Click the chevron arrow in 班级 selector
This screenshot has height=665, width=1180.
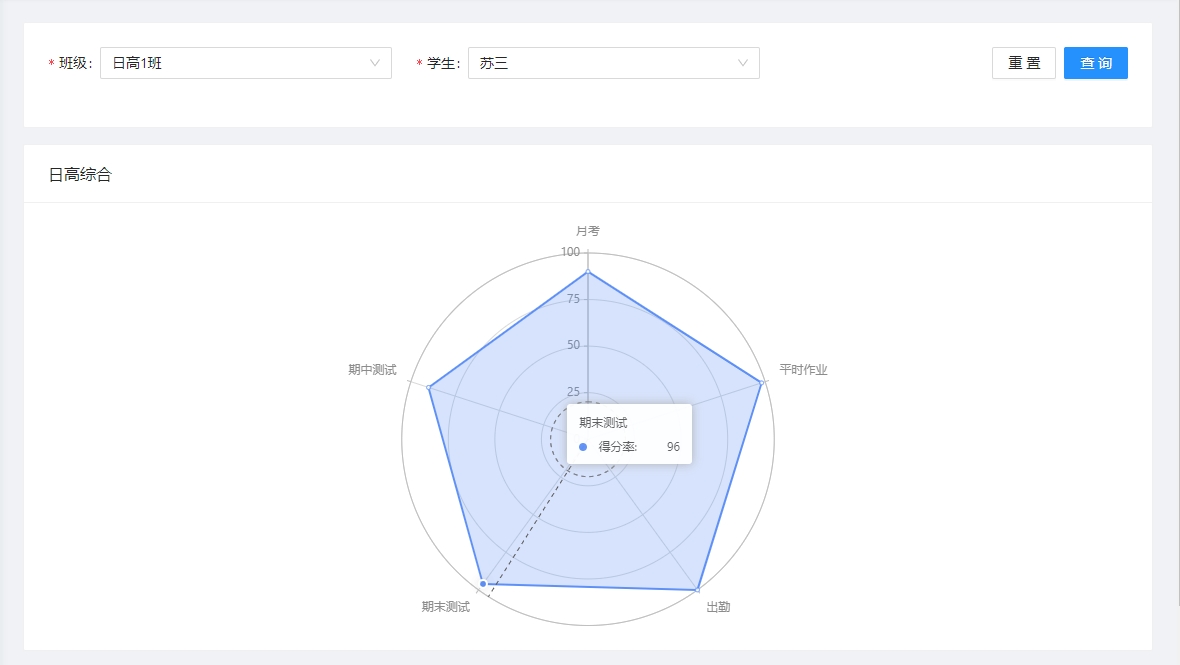[375, 63]
